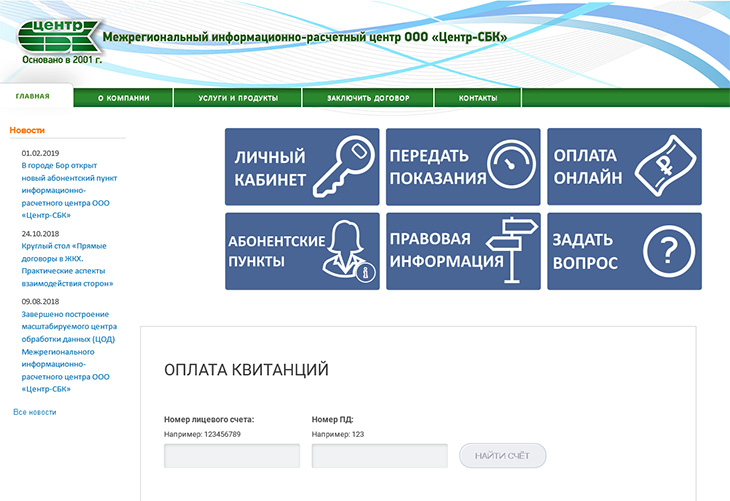Choose the Оплата онлайн tile label
The height and width of the screenshot is (501, 730).
pyautogui.click(x=588, y=166)
